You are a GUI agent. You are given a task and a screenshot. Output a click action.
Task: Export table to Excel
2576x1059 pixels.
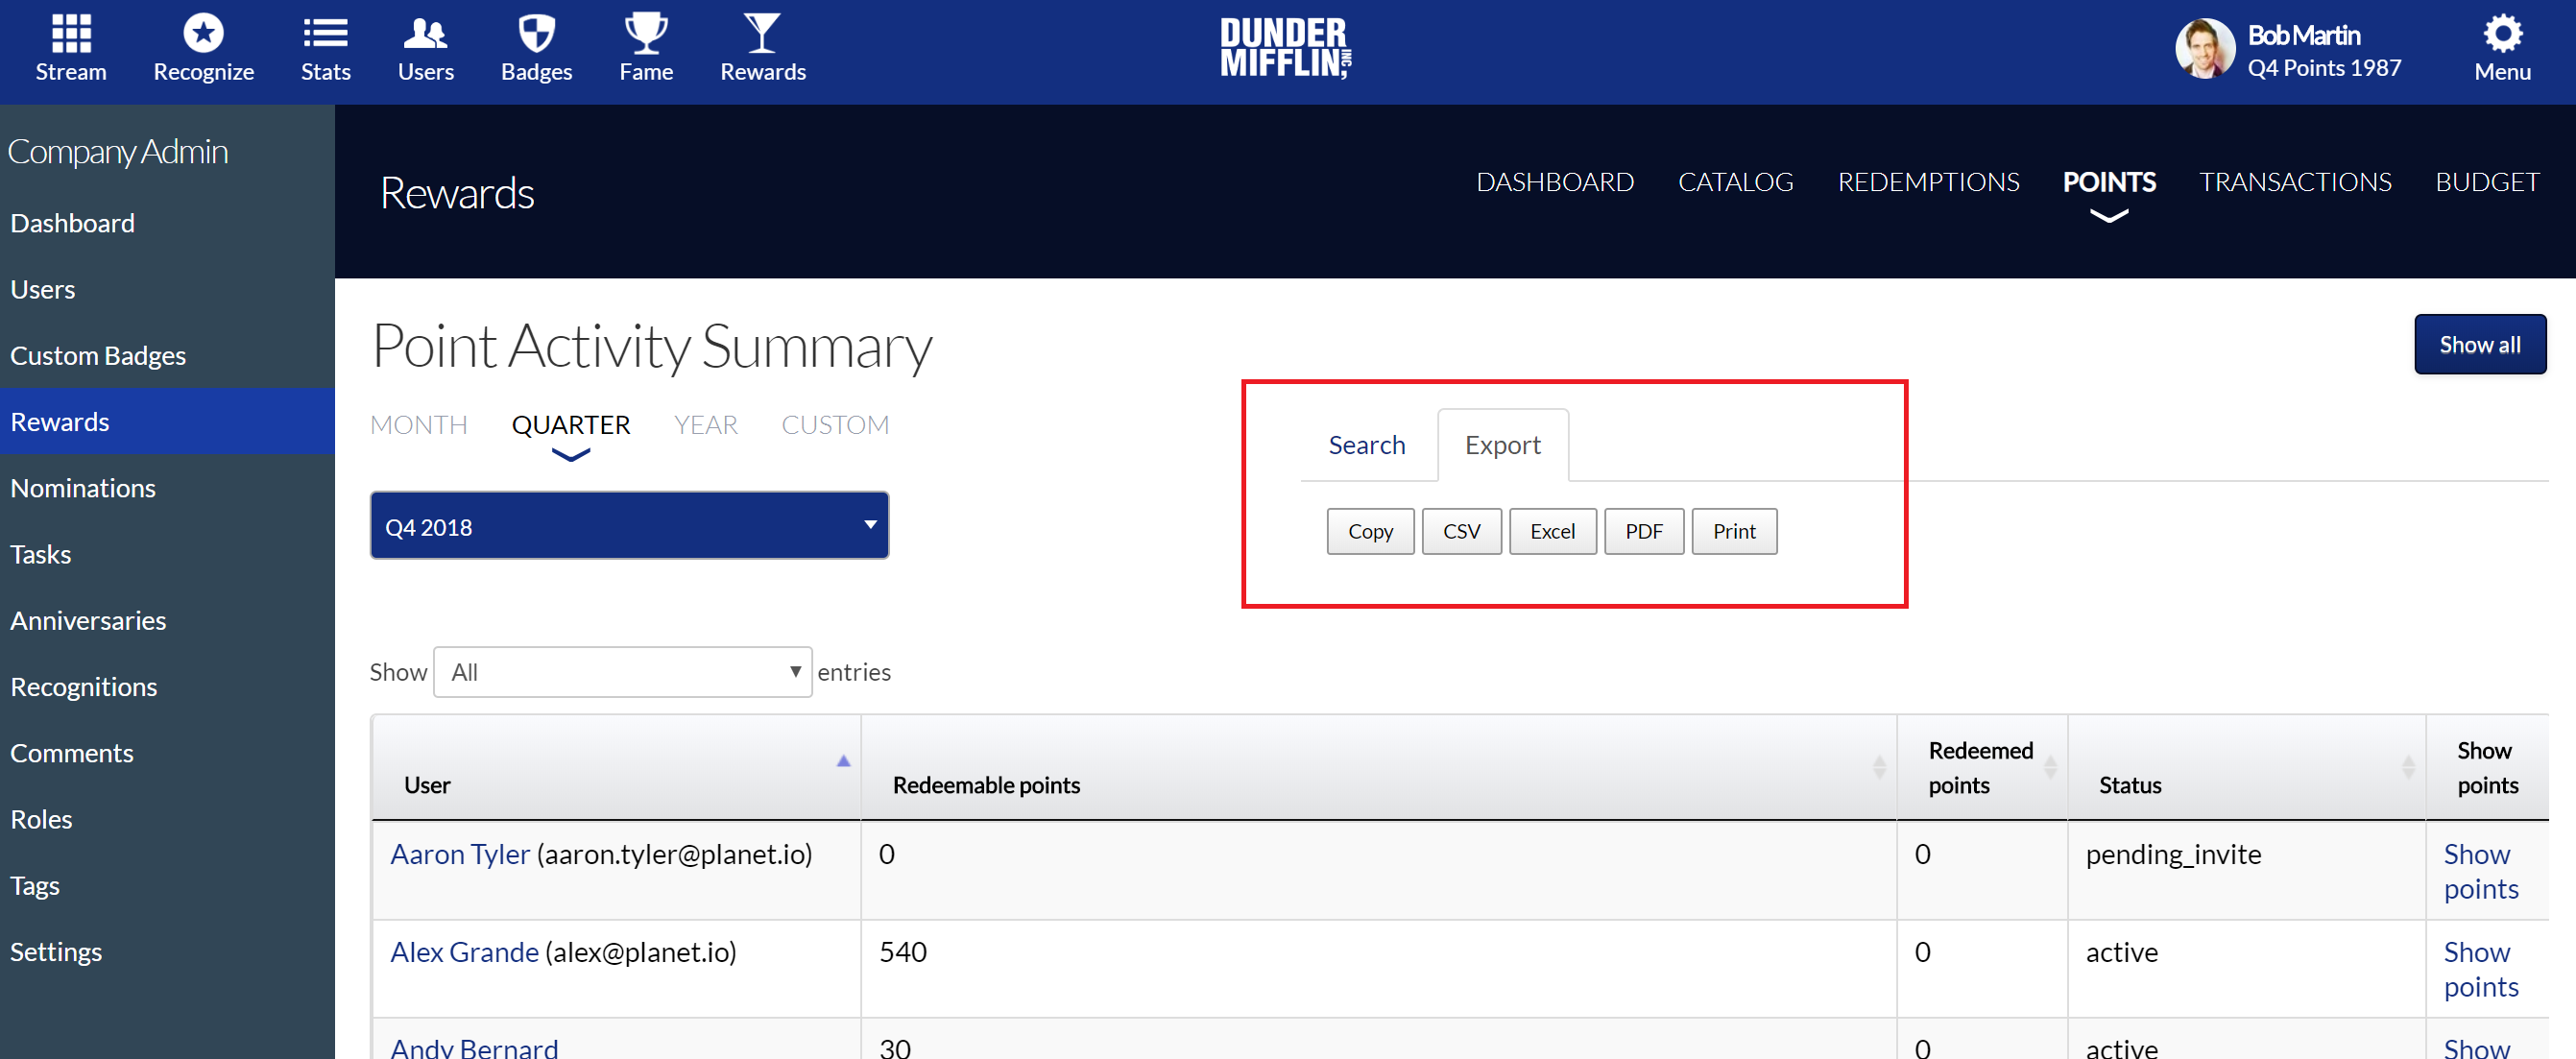point(1552,531)
